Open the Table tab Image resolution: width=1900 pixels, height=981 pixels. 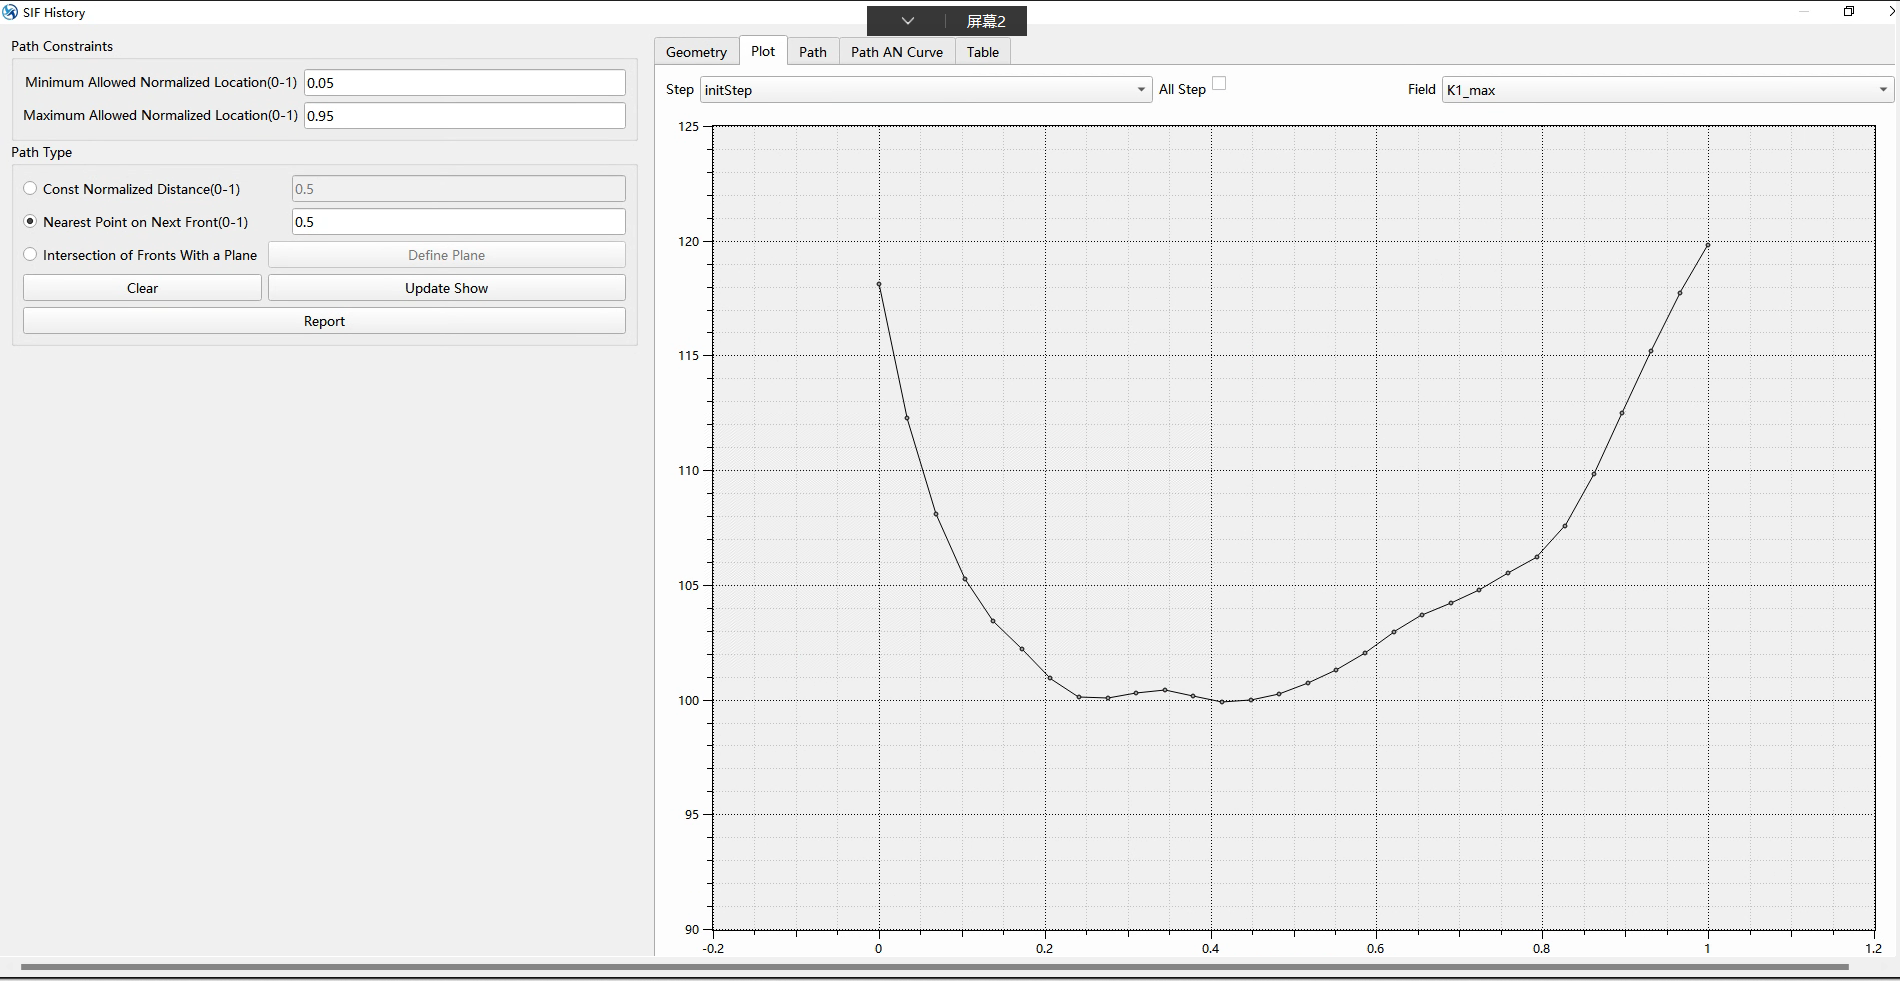[x=983, y=52]
